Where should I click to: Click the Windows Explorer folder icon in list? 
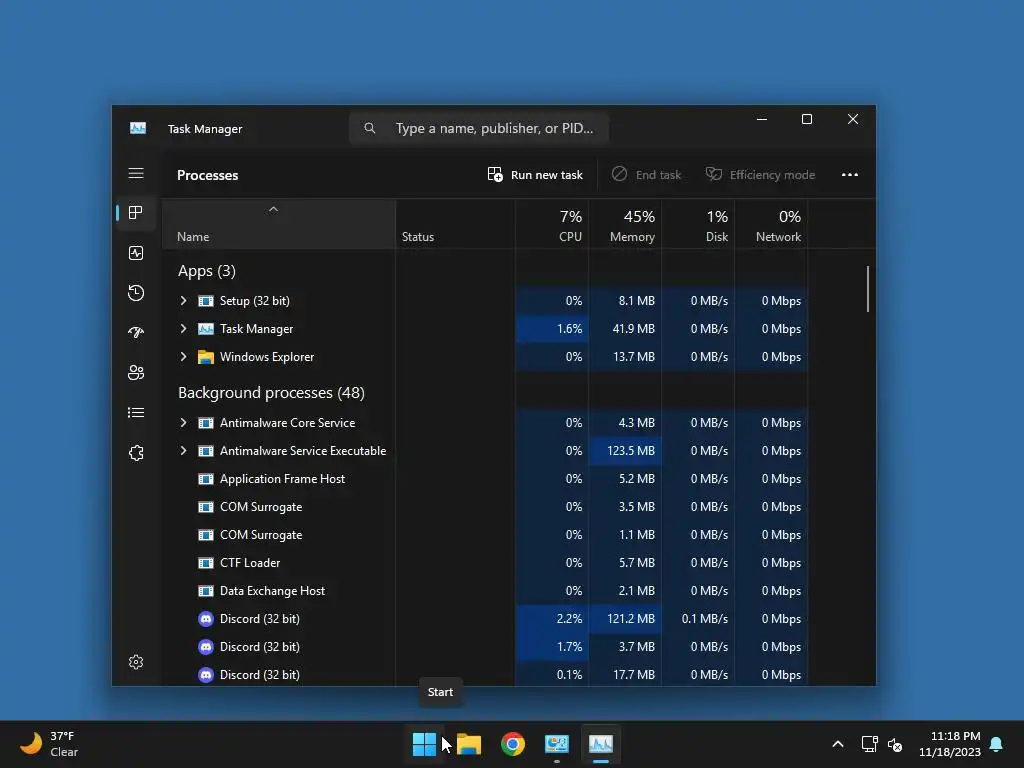click(206, 357)
